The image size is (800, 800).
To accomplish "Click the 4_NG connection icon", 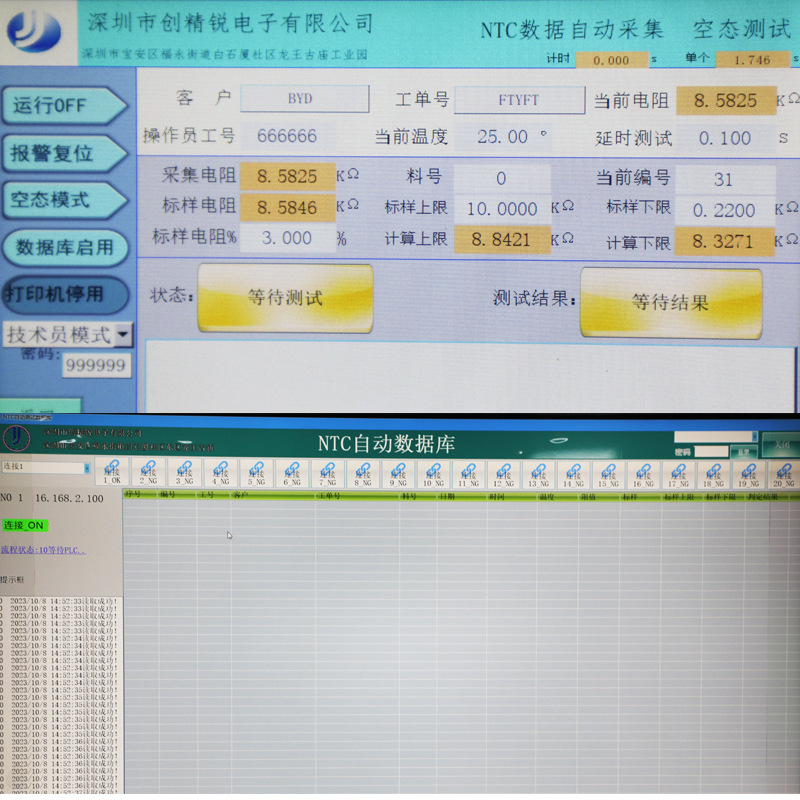I will (220, 472).
